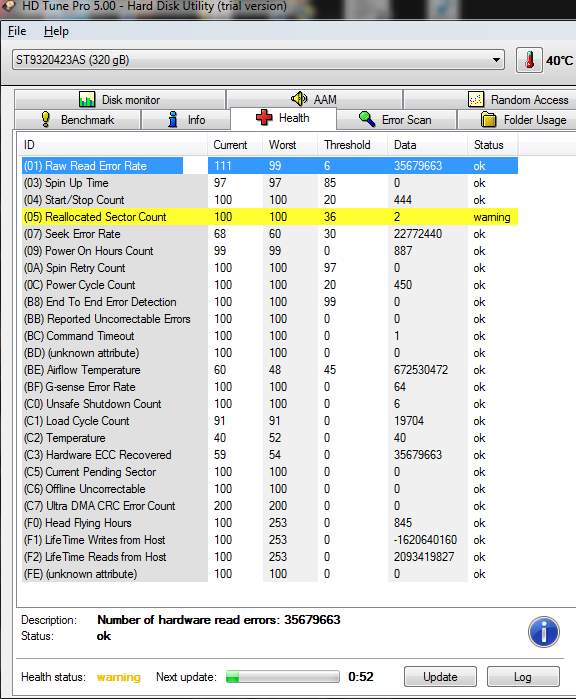576x699 pixels.
Task: Click the Status column header
Action: (489, 145)
